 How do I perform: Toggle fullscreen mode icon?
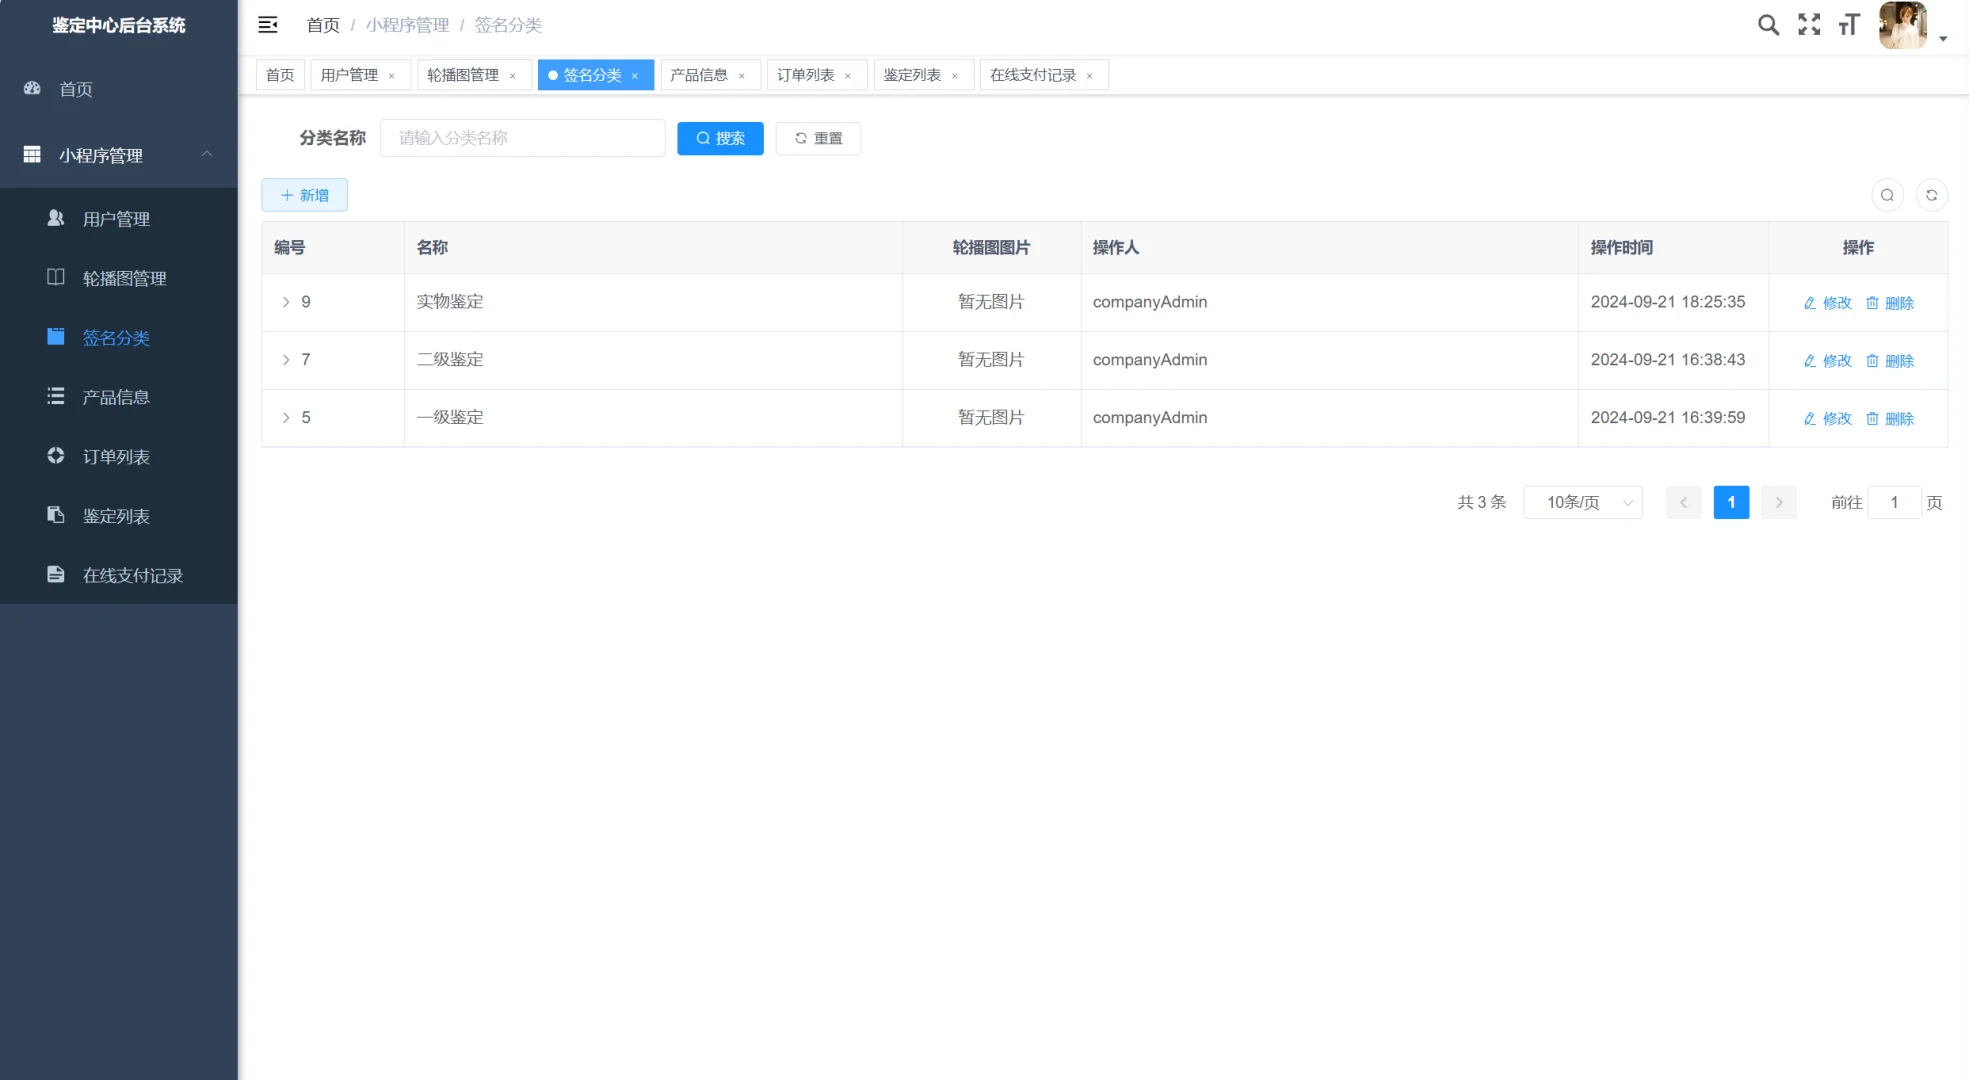1809,25
